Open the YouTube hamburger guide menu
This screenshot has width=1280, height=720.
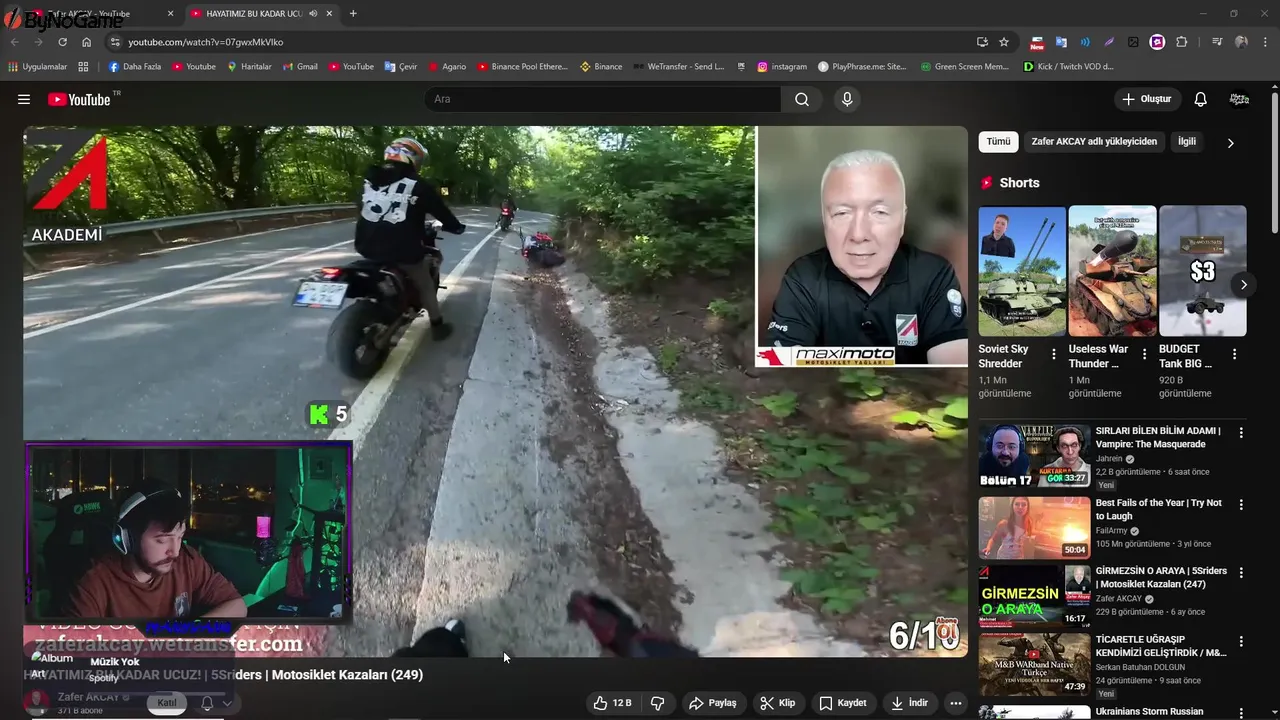24,99
